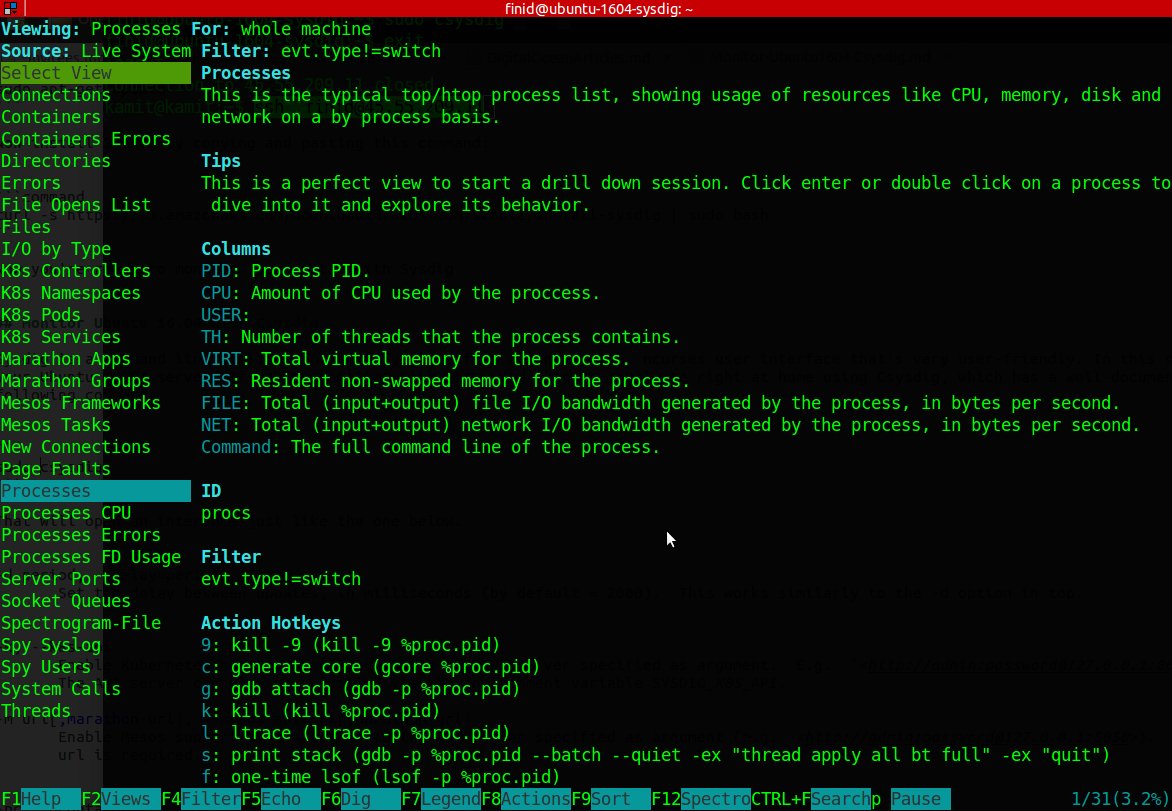This screenshot has height=811, width=1172.
Task: Open Processes CPU view
Action: pyautogui.click(x=66, y=513)
